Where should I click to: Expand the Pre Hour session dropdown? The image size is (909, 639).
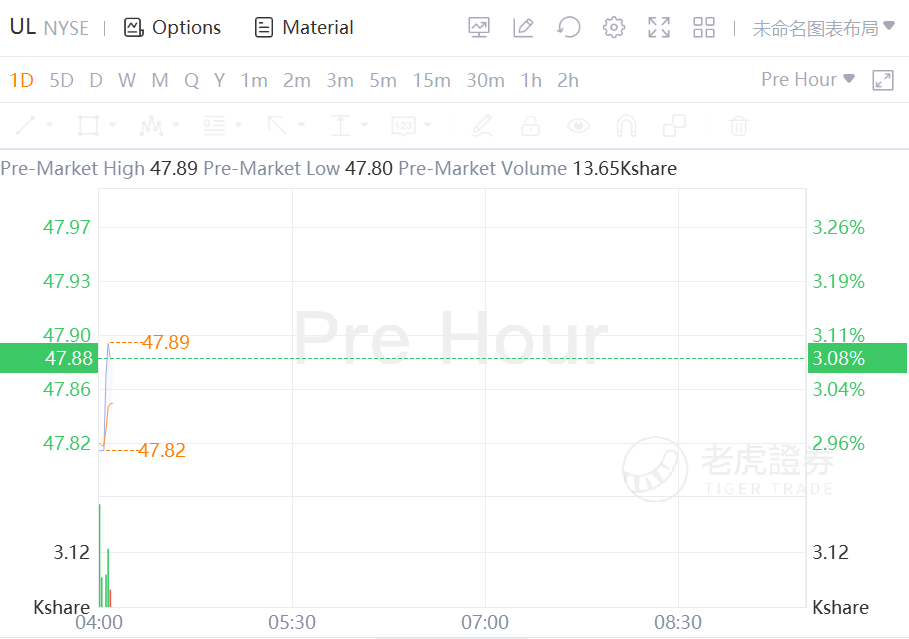[808, 80]
